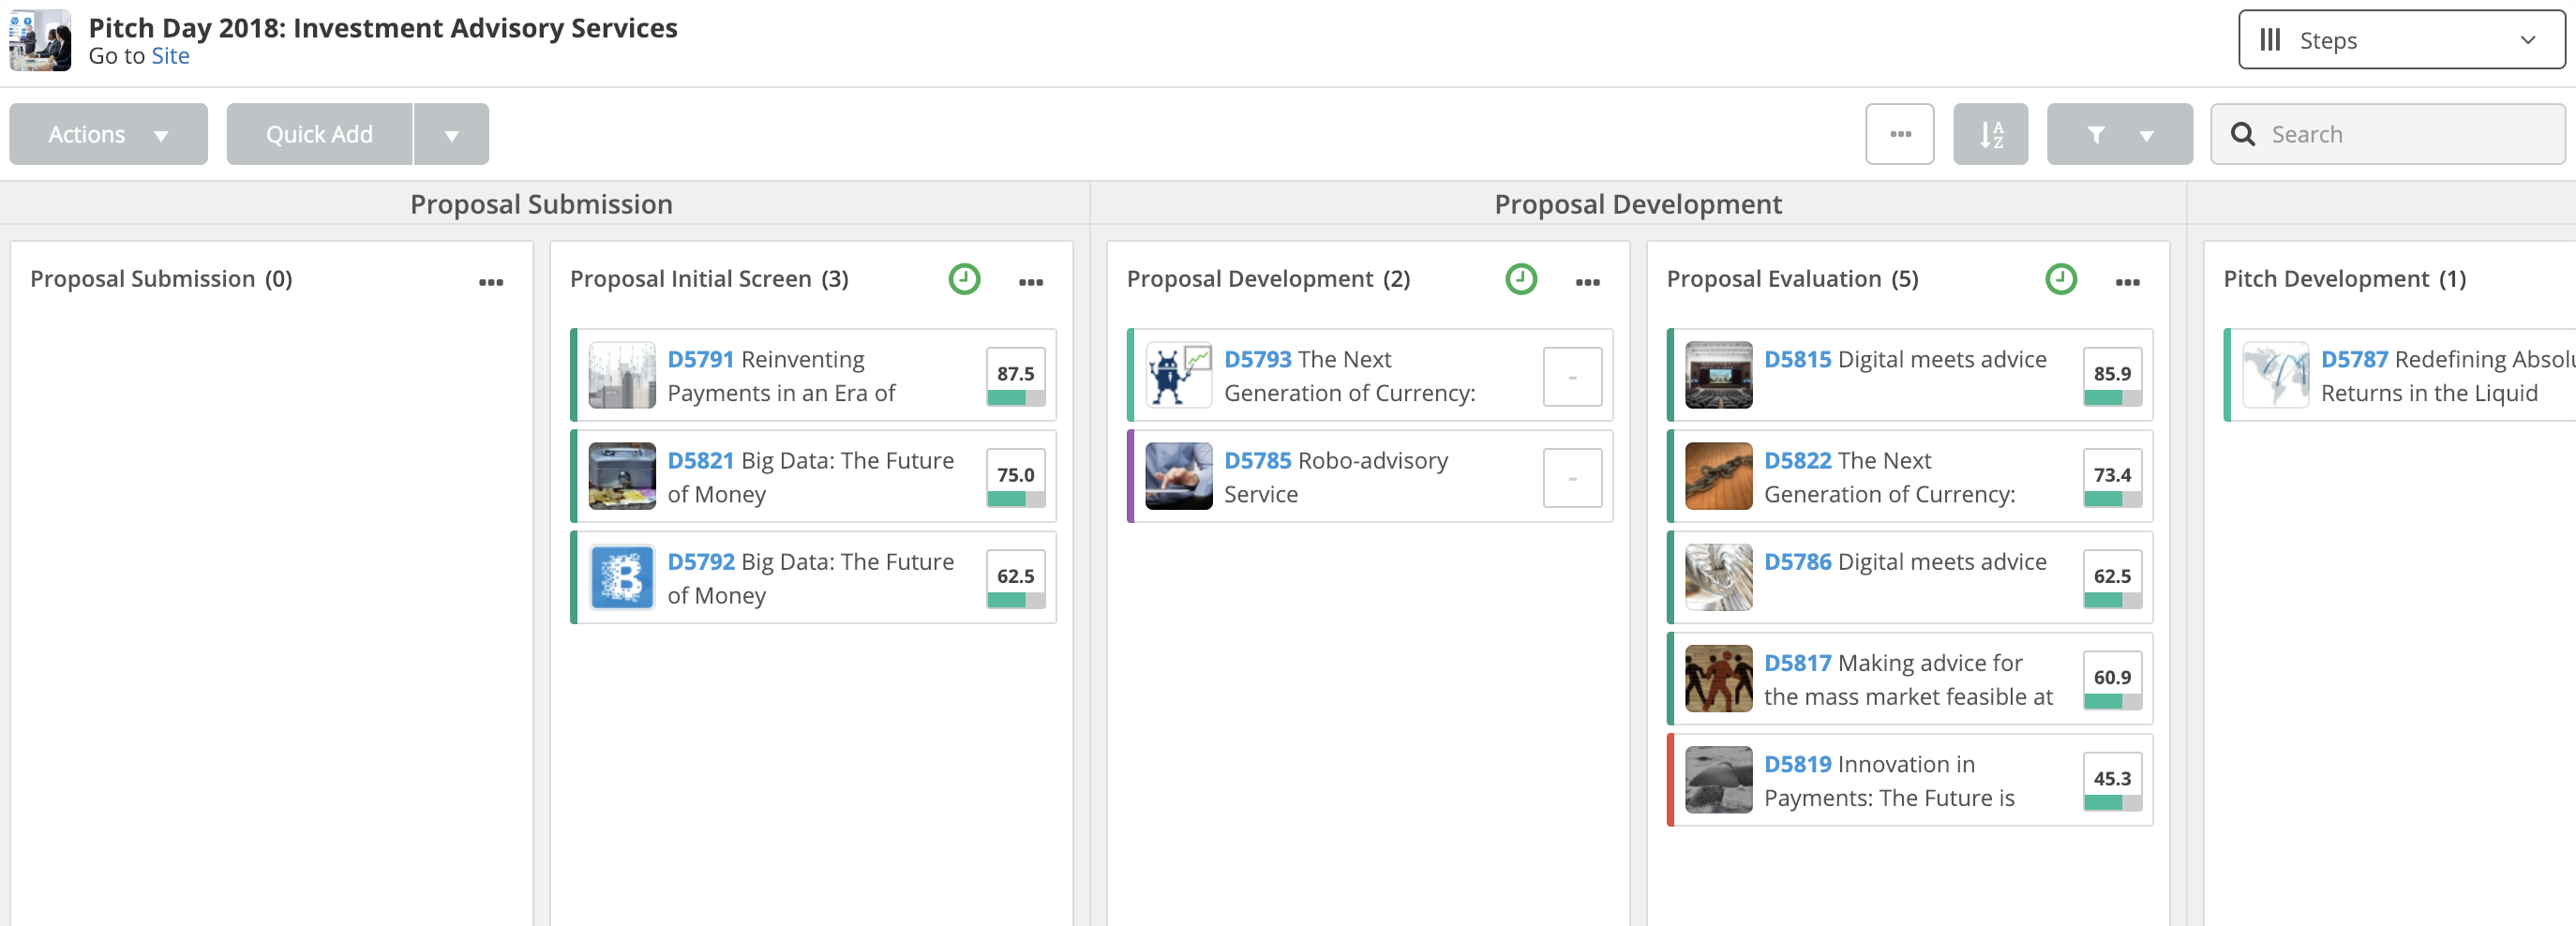Click the auditorium thumbnail of D5815
The width and height of the screenshot is (2576, 926).
tap(1718, 376)
